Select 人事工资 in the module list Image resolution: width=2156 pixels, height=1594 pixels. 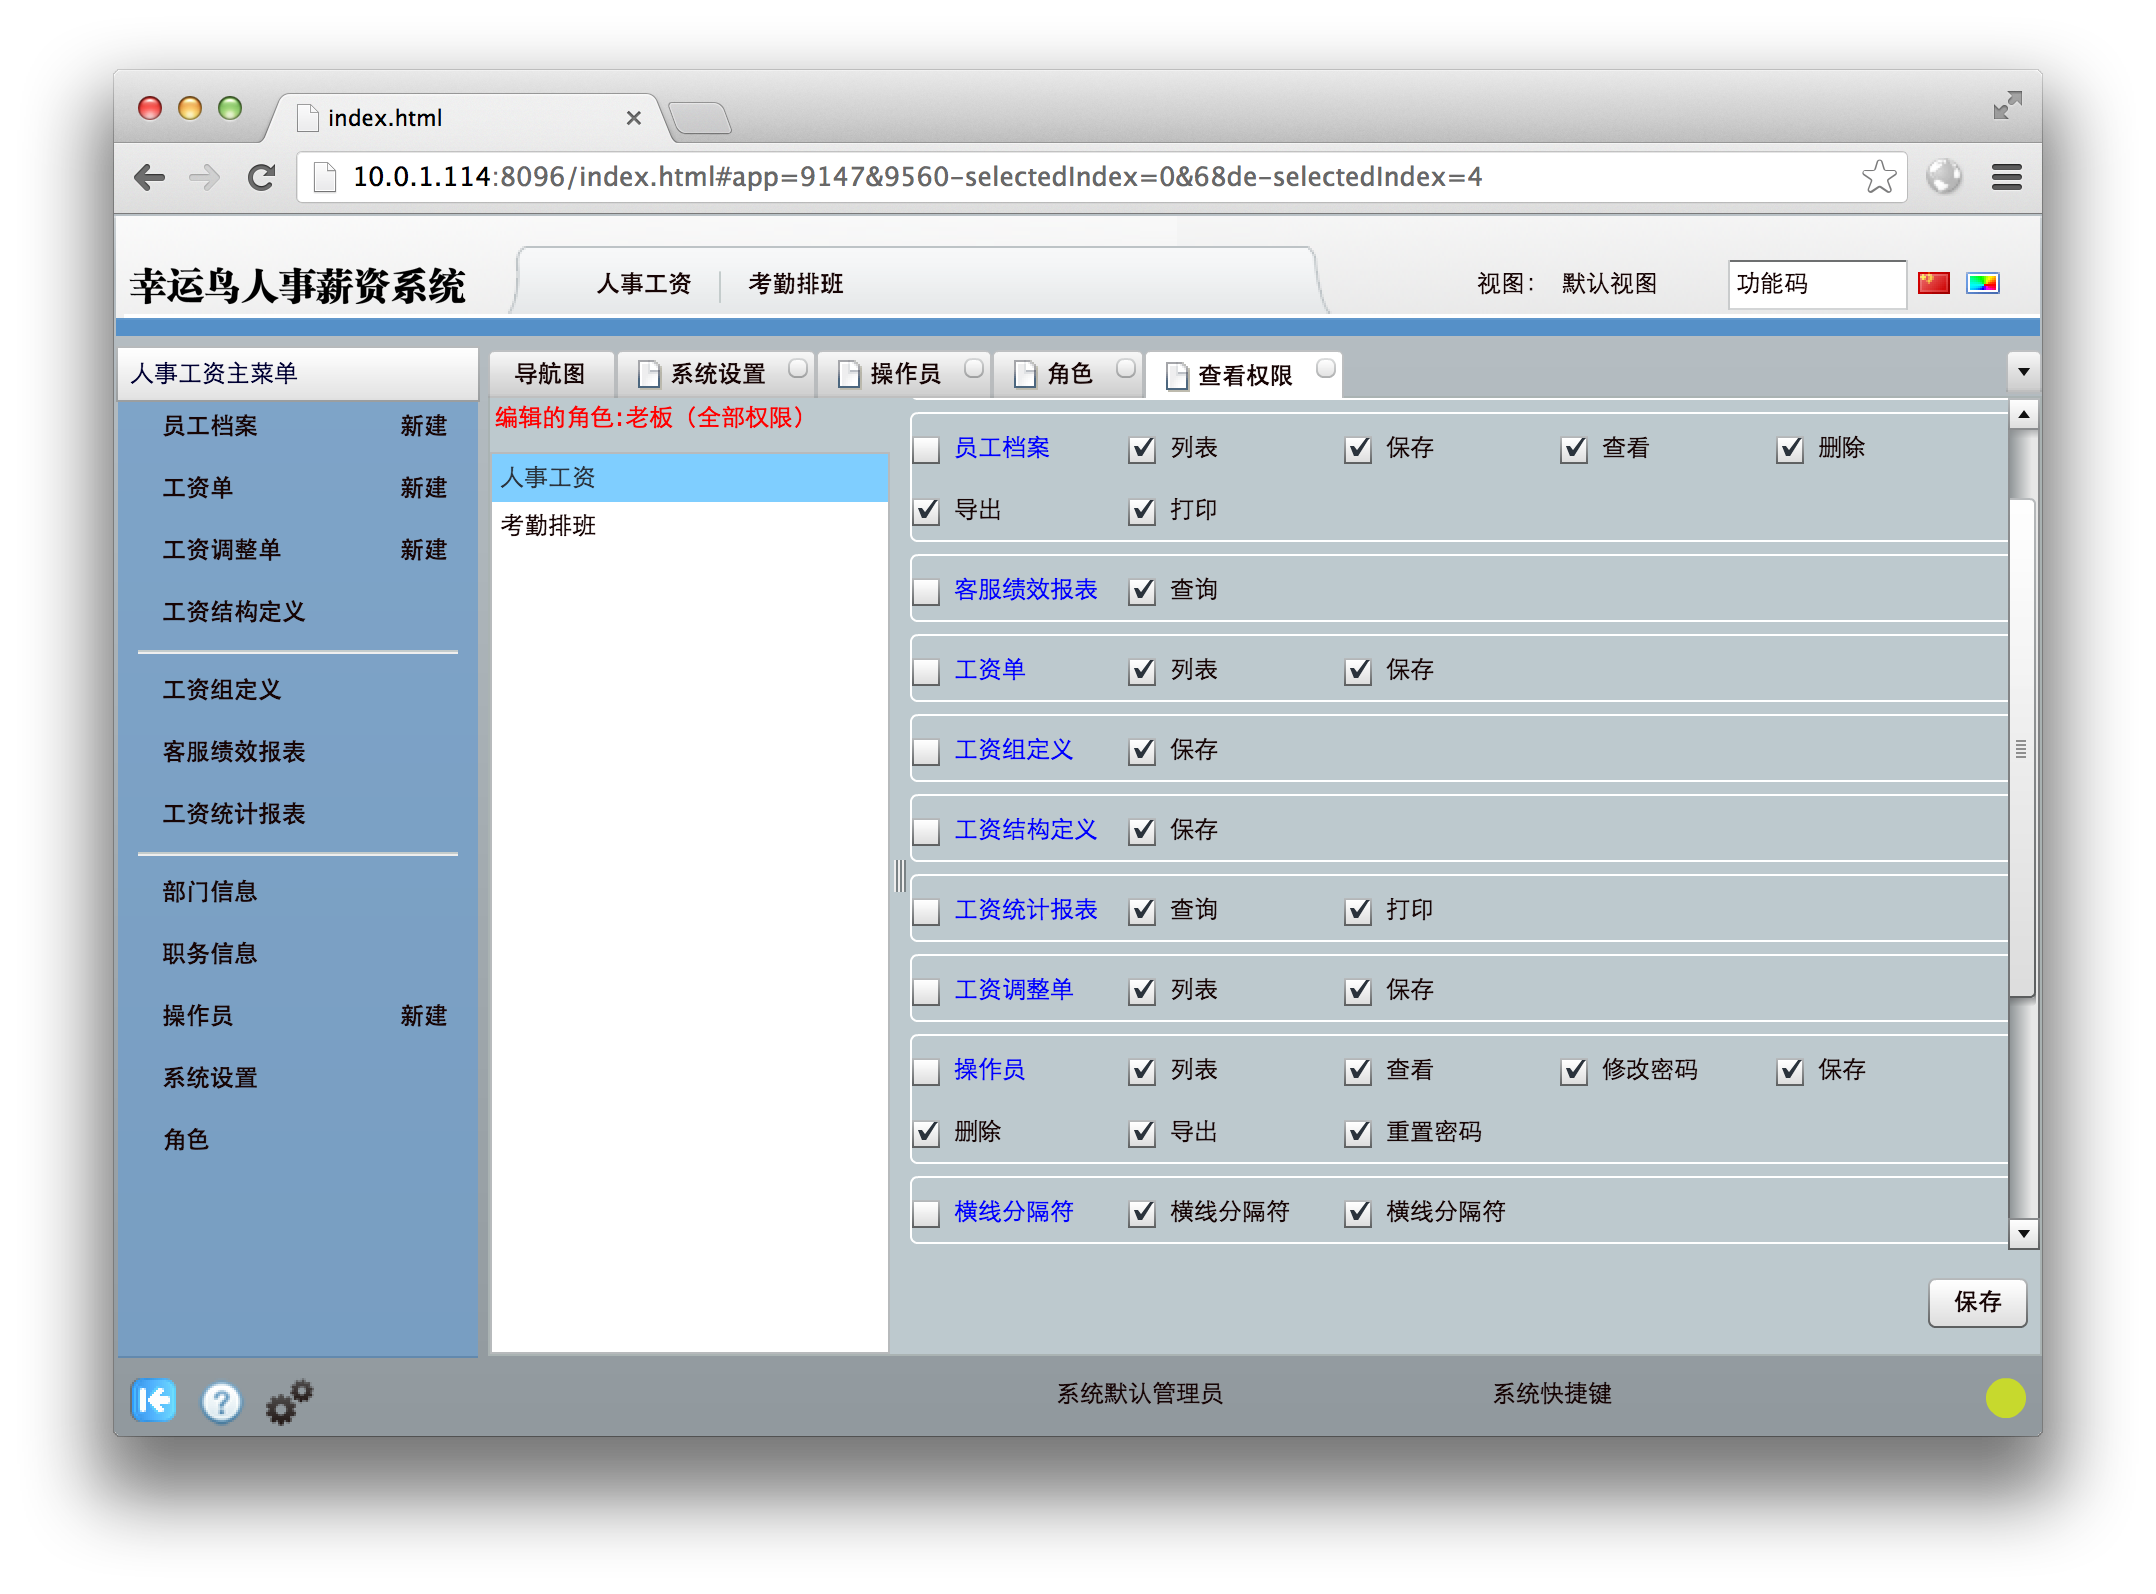689,478
